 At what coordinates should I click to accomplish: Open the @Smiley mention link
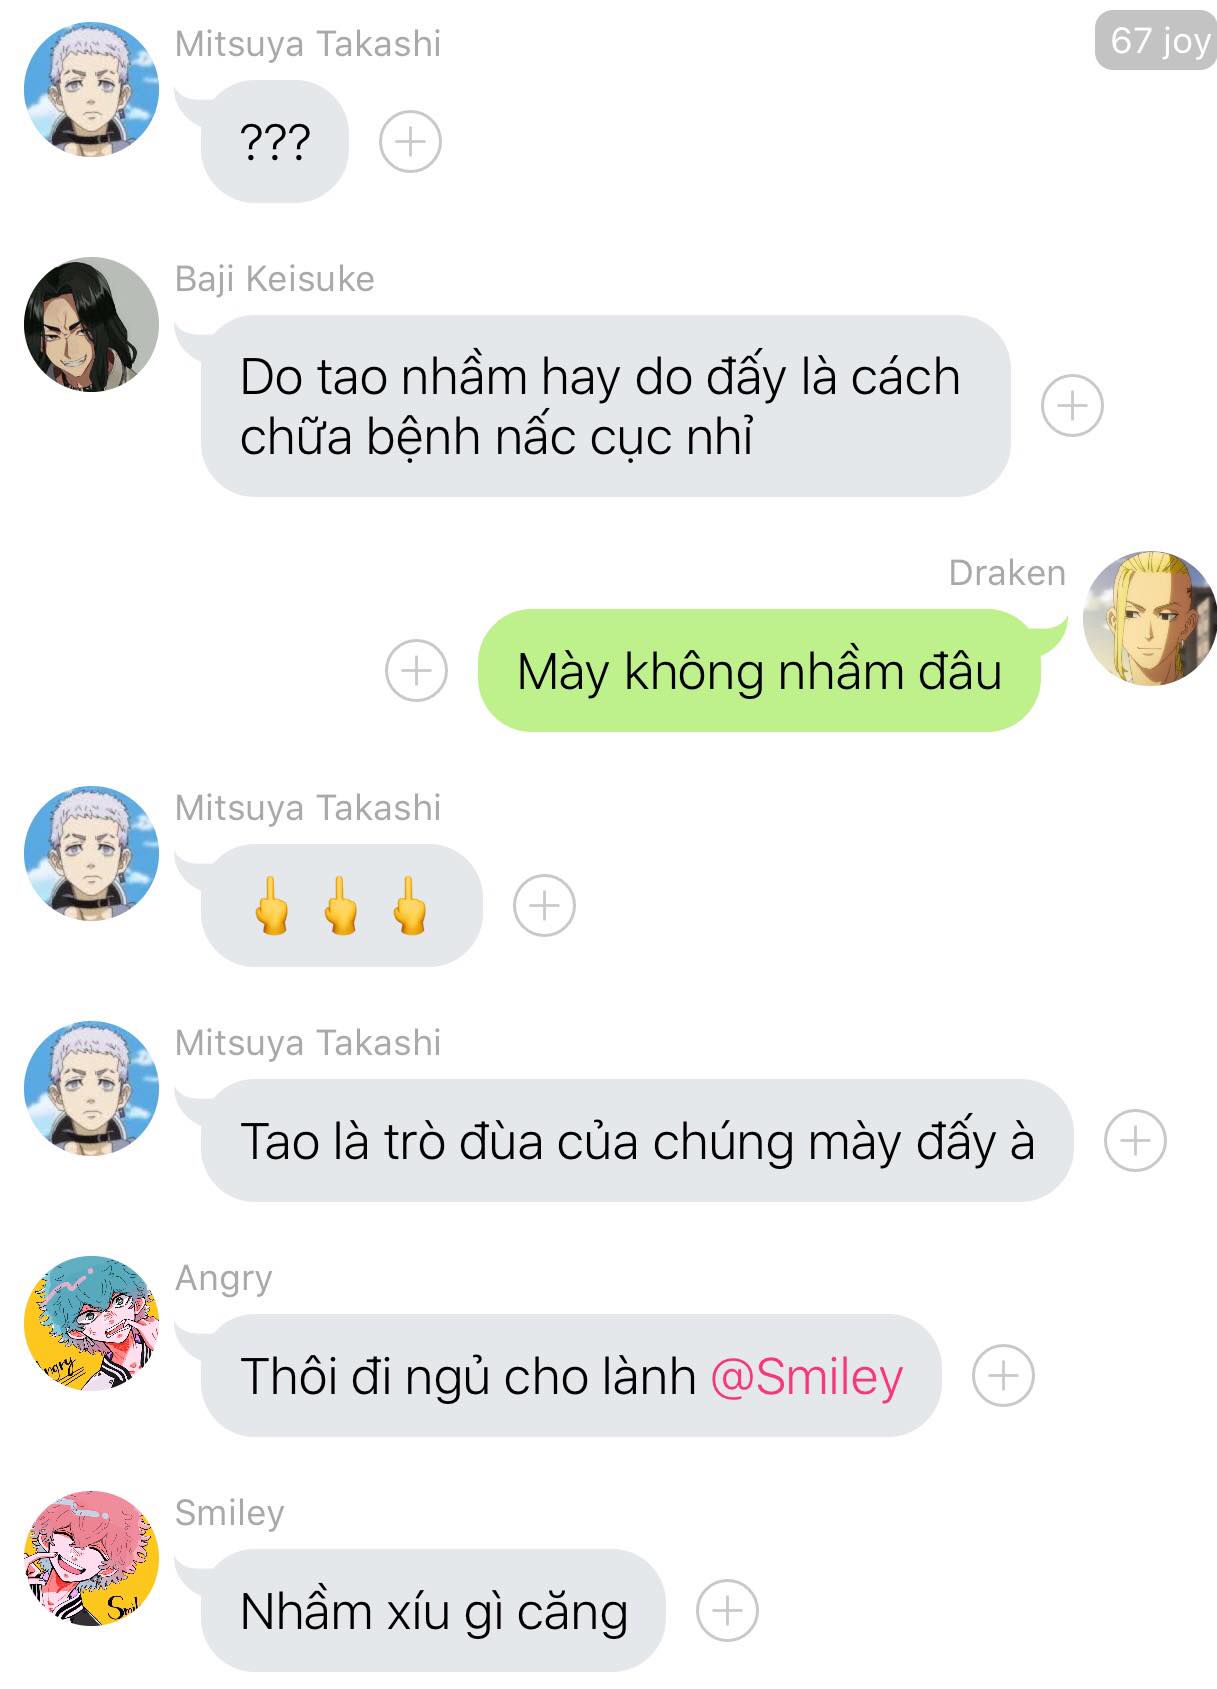pos(807,1376)
